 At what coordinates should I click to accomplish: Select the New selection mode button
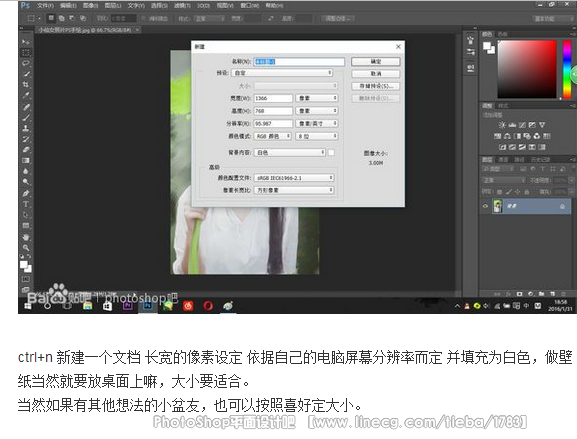click(x=51, y=18)
